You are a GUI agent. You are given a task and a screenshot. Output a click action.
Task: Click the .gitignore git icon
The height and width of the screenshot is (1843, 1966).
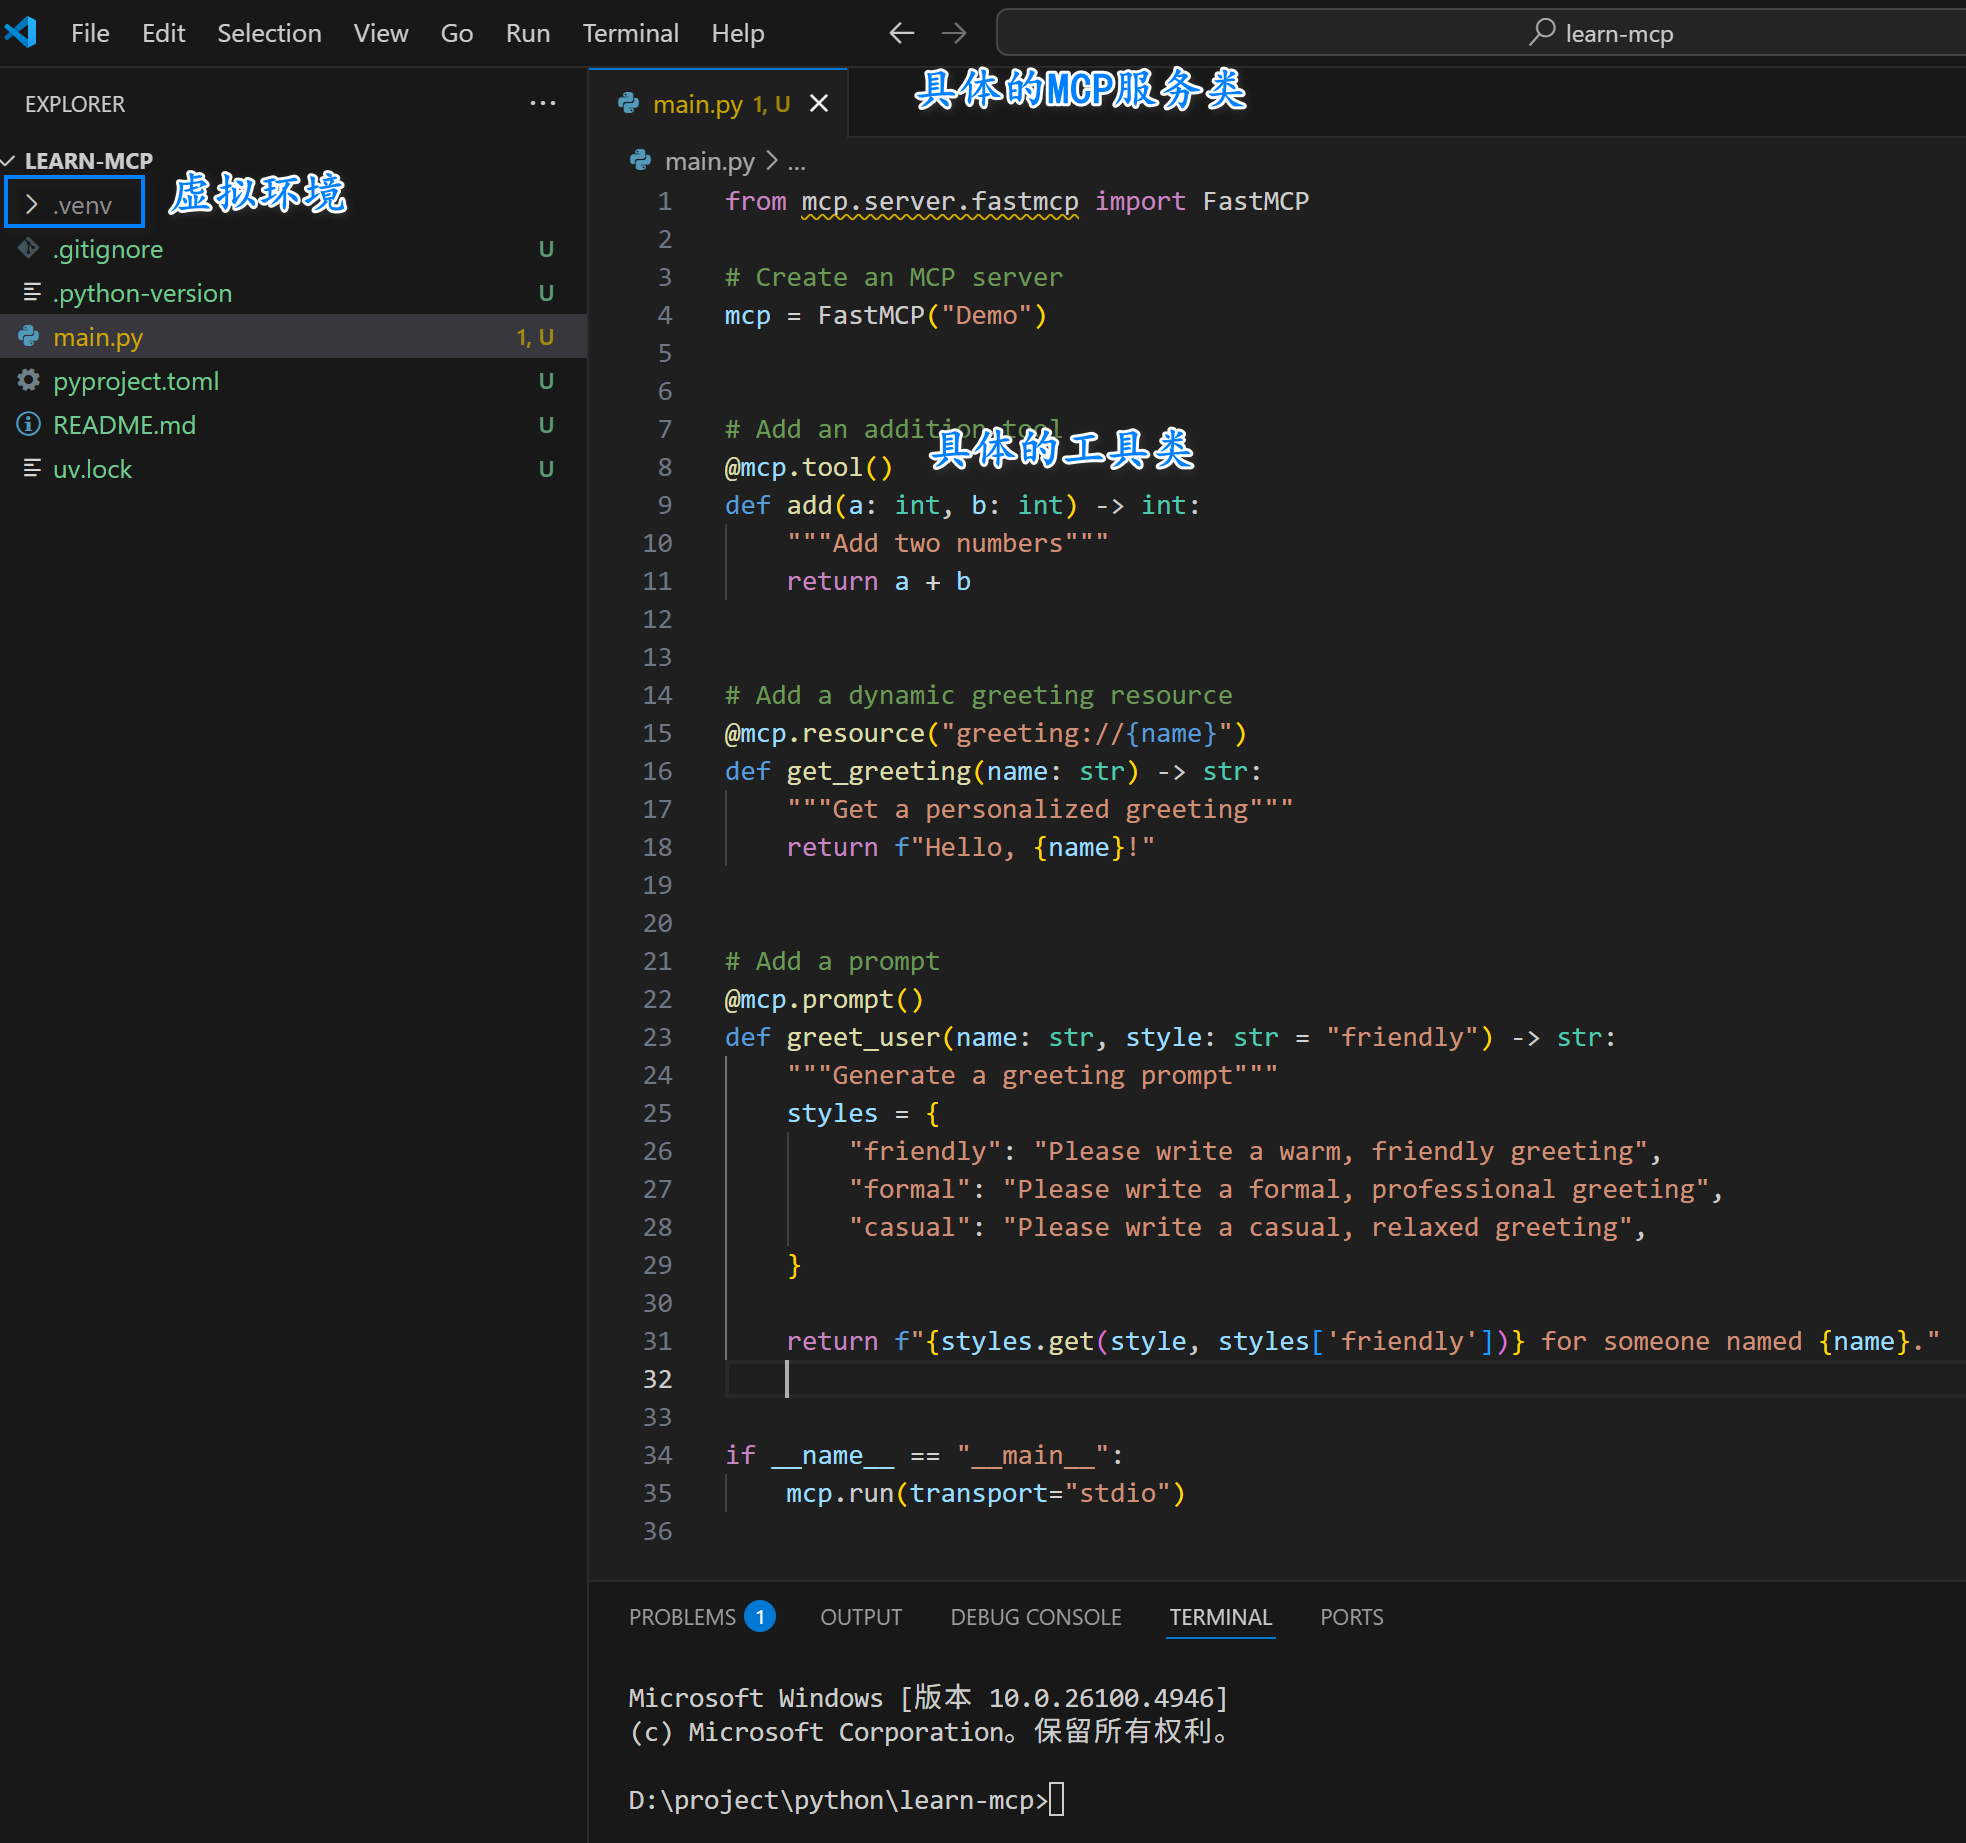tap(29, 248)
